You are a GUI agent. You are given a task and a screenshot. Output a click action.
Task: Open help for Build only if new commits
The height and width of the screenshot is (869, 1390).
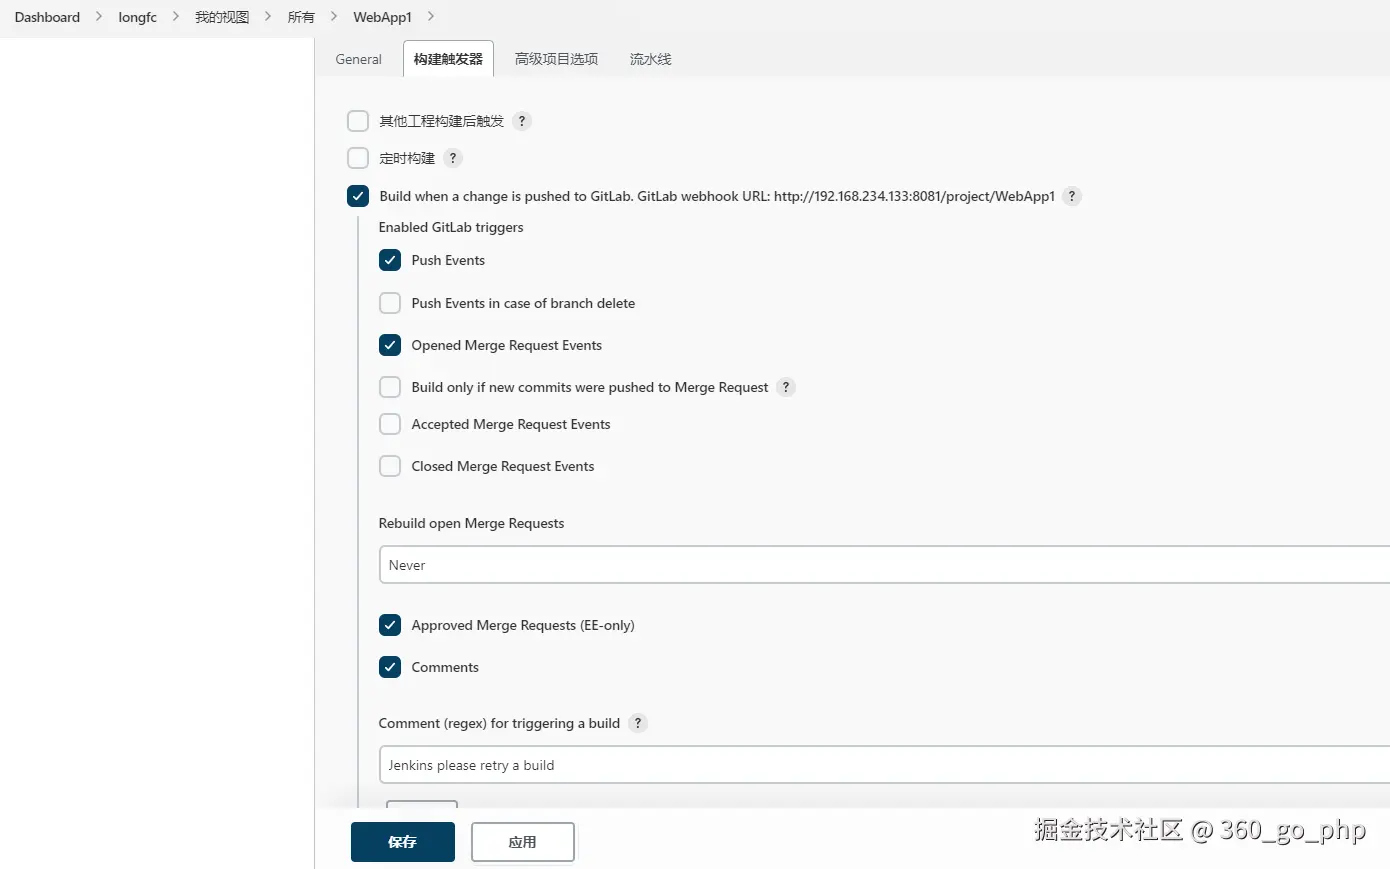(x=786, y=387)
